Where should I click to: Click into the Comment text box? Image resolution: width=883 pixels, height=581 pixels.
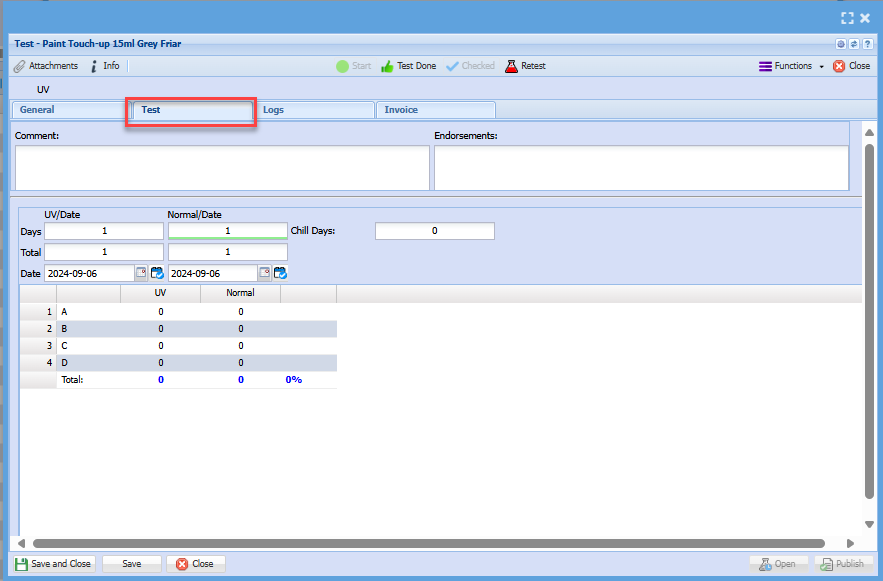221,167
